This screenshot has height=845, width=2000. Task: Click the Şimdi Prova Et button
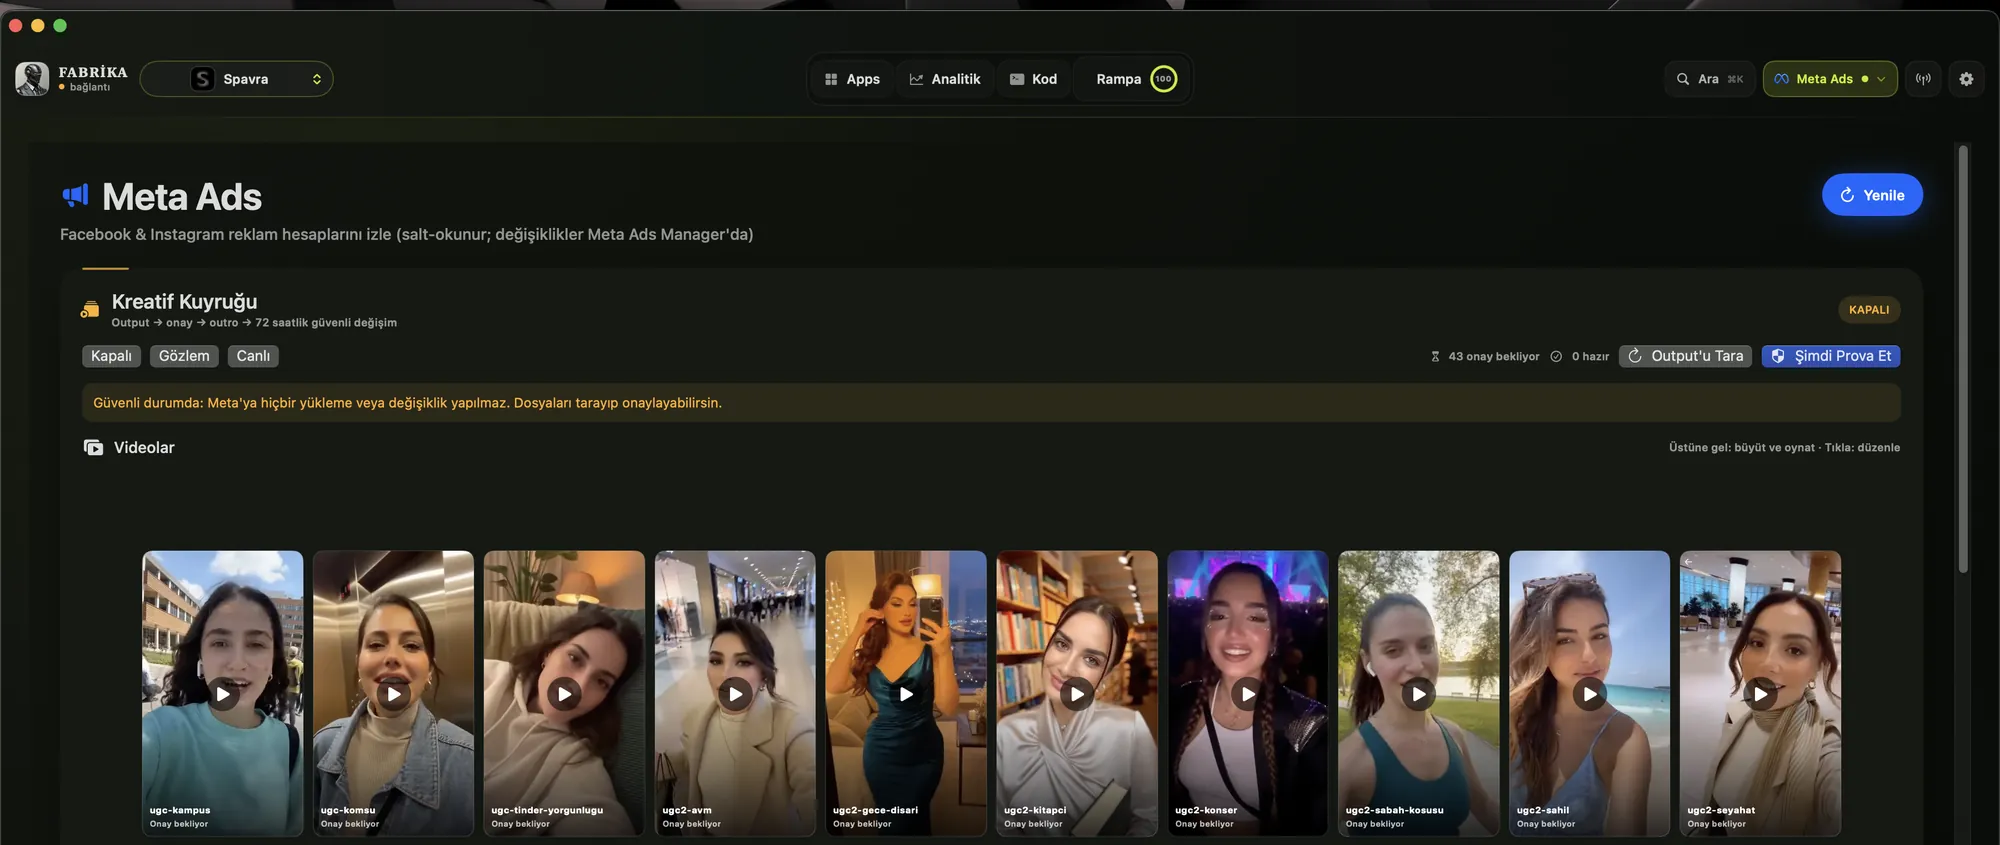click(x=1831, y=356)
